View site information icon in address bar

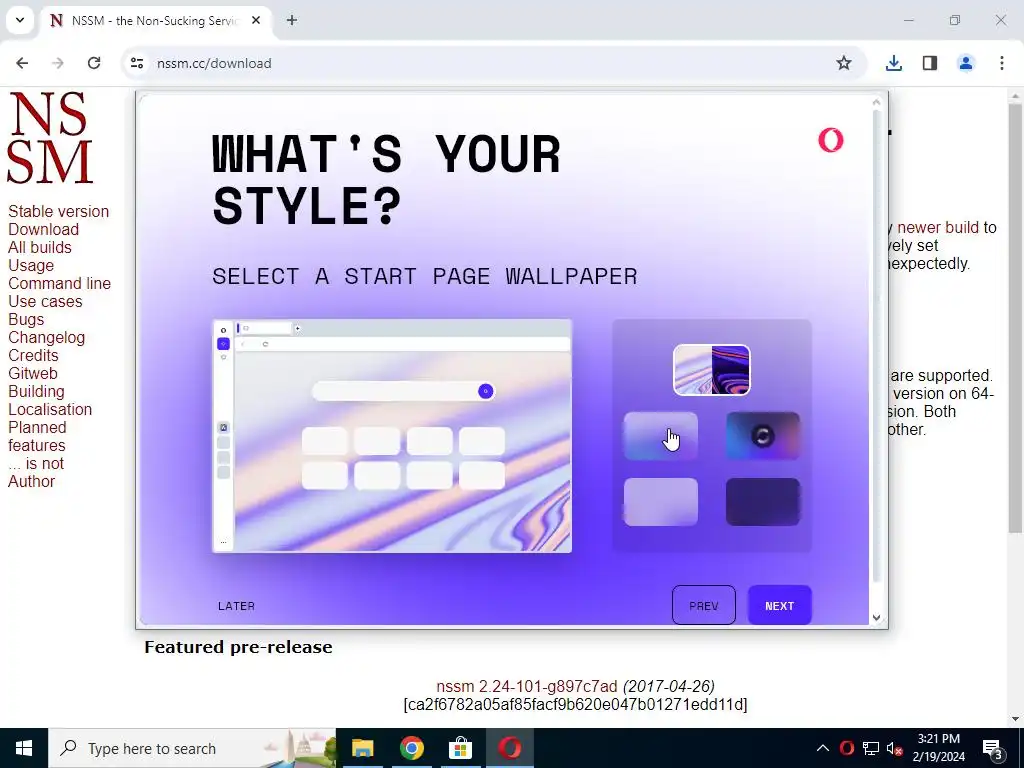136,63
